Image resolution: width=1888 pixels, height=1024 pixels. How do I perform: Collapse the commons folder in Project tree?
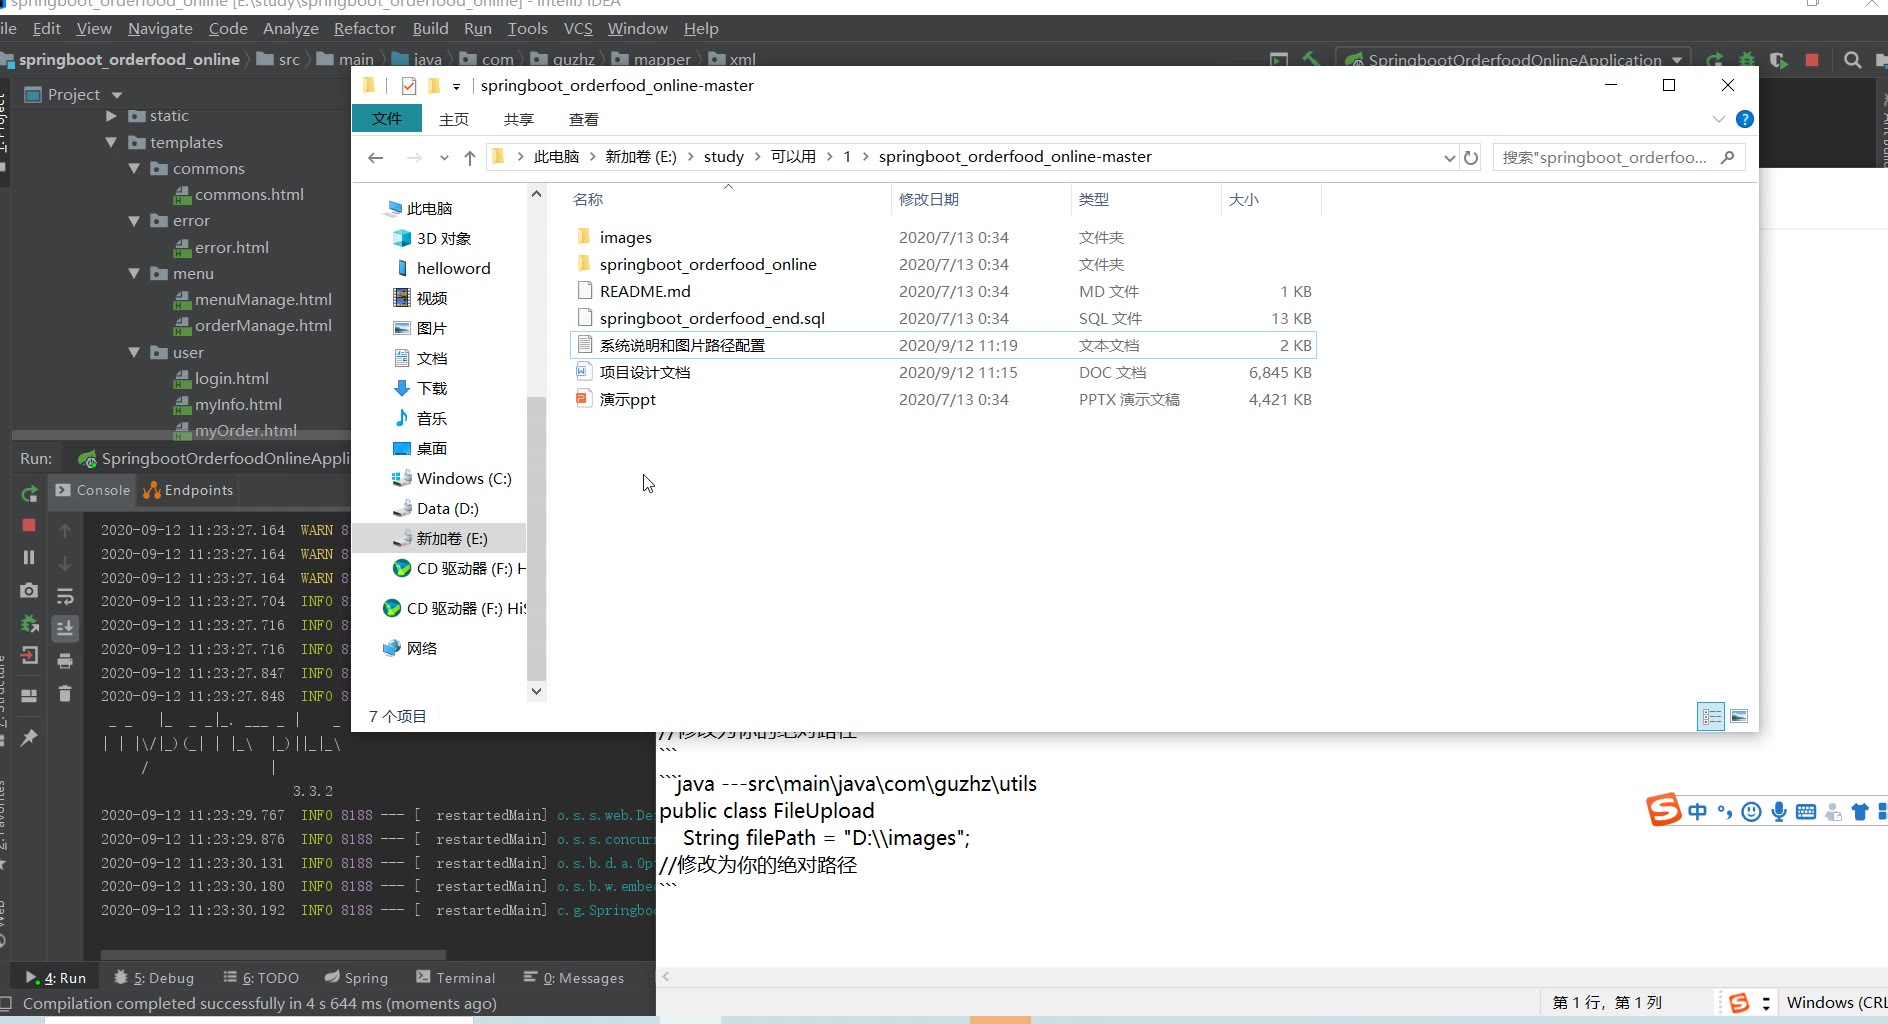[x=134, y=169]
